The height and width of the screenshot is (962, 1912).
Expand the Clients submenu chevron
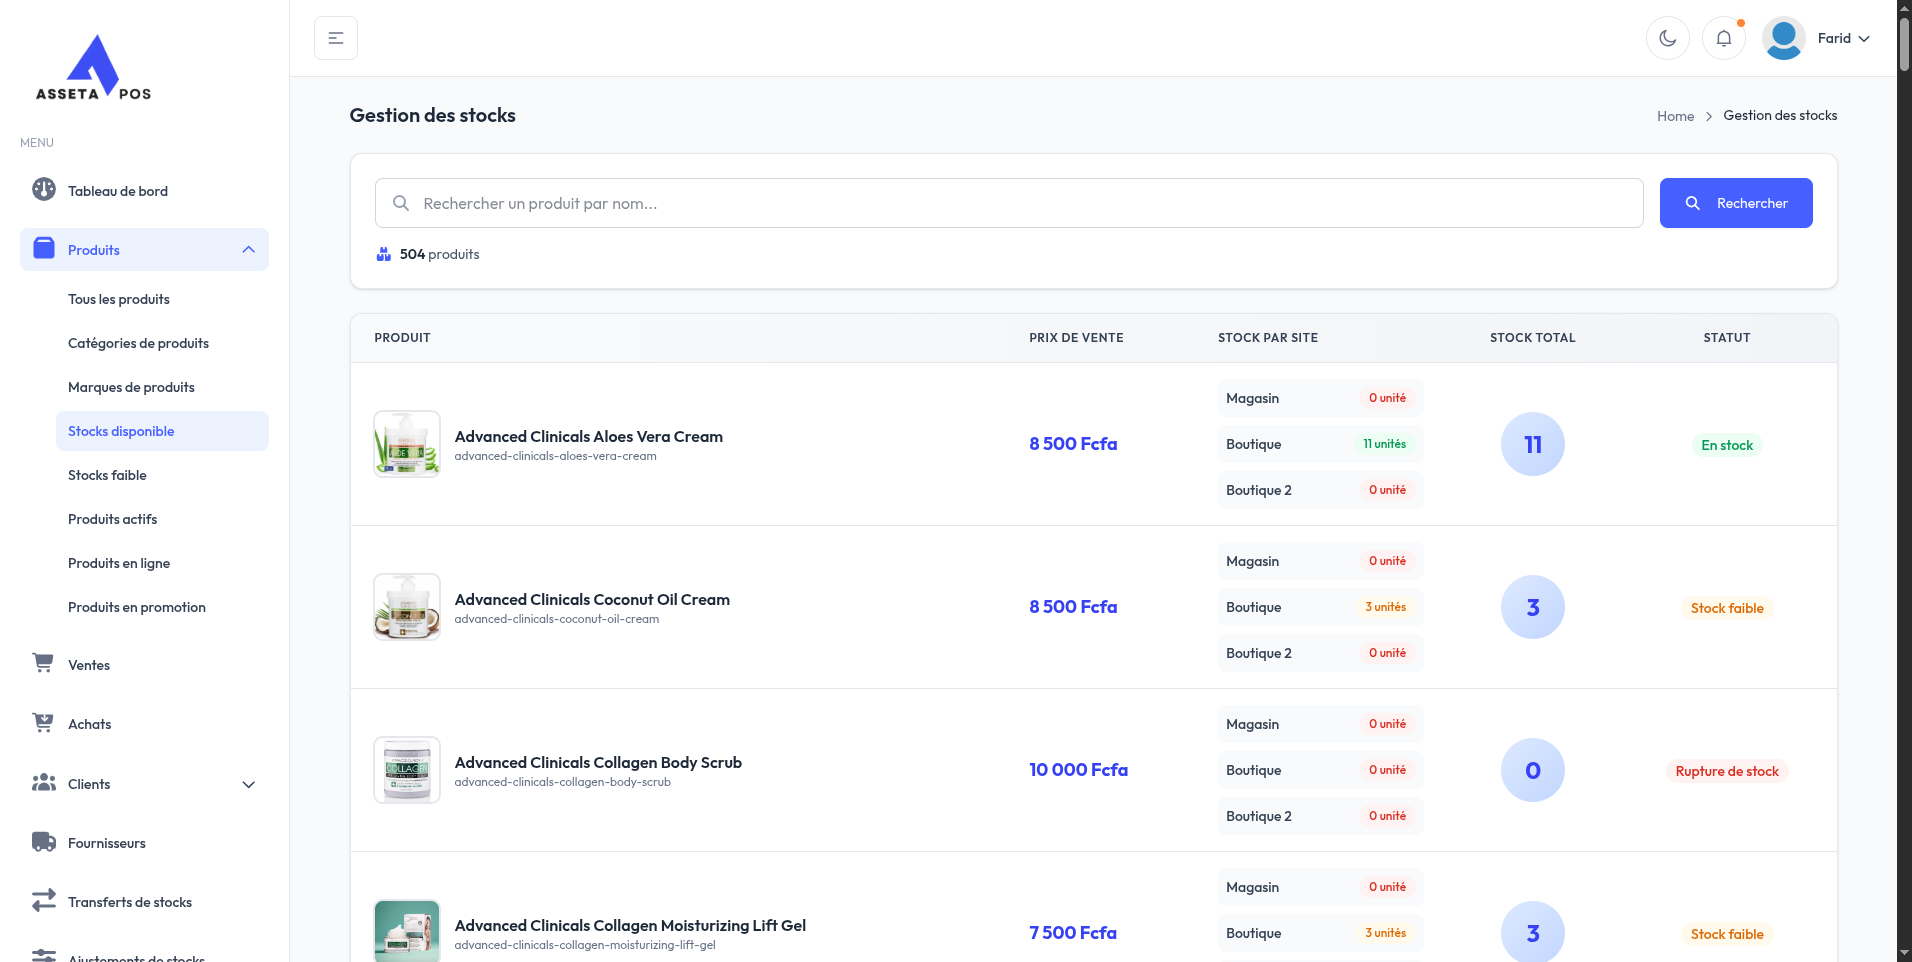(x=249, y=784)
